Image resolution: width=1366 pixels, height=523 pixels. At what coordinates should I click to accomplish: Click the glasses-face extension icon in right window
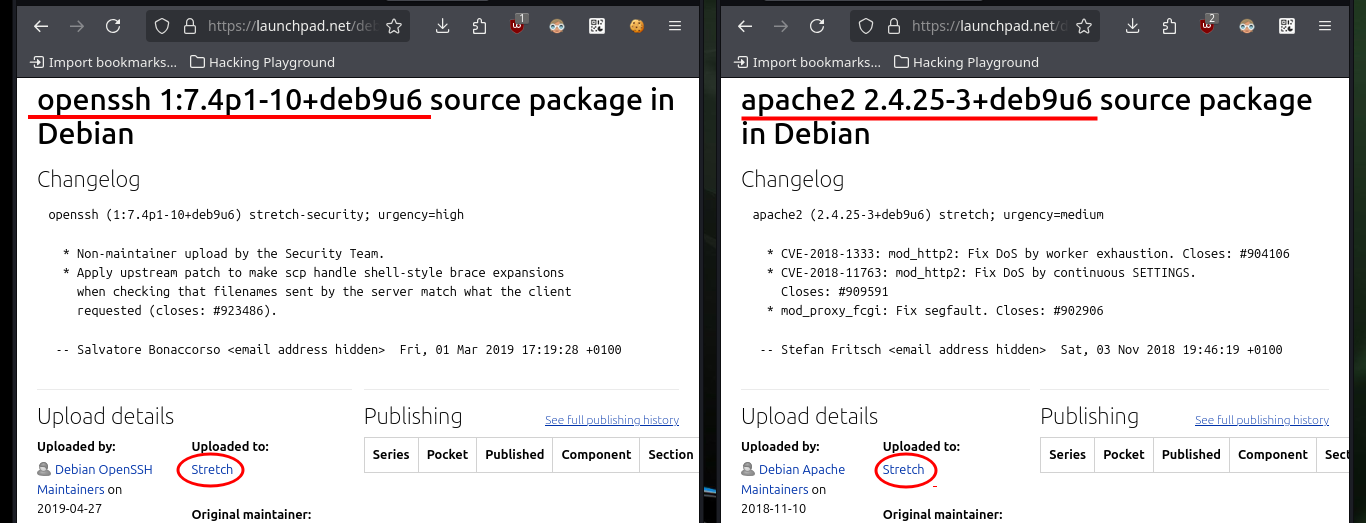pyautogui.click(x=1247, y=26)
